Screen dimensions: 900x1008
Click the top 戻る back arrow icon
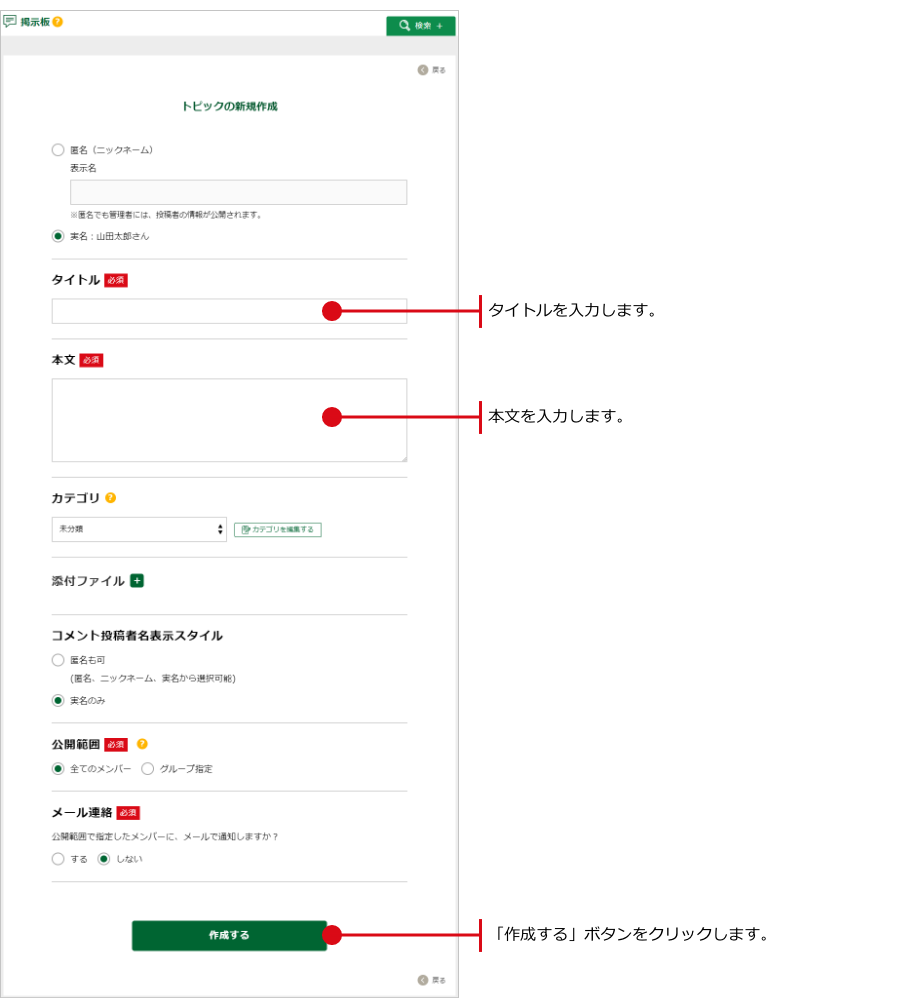(x=423, y=70)
